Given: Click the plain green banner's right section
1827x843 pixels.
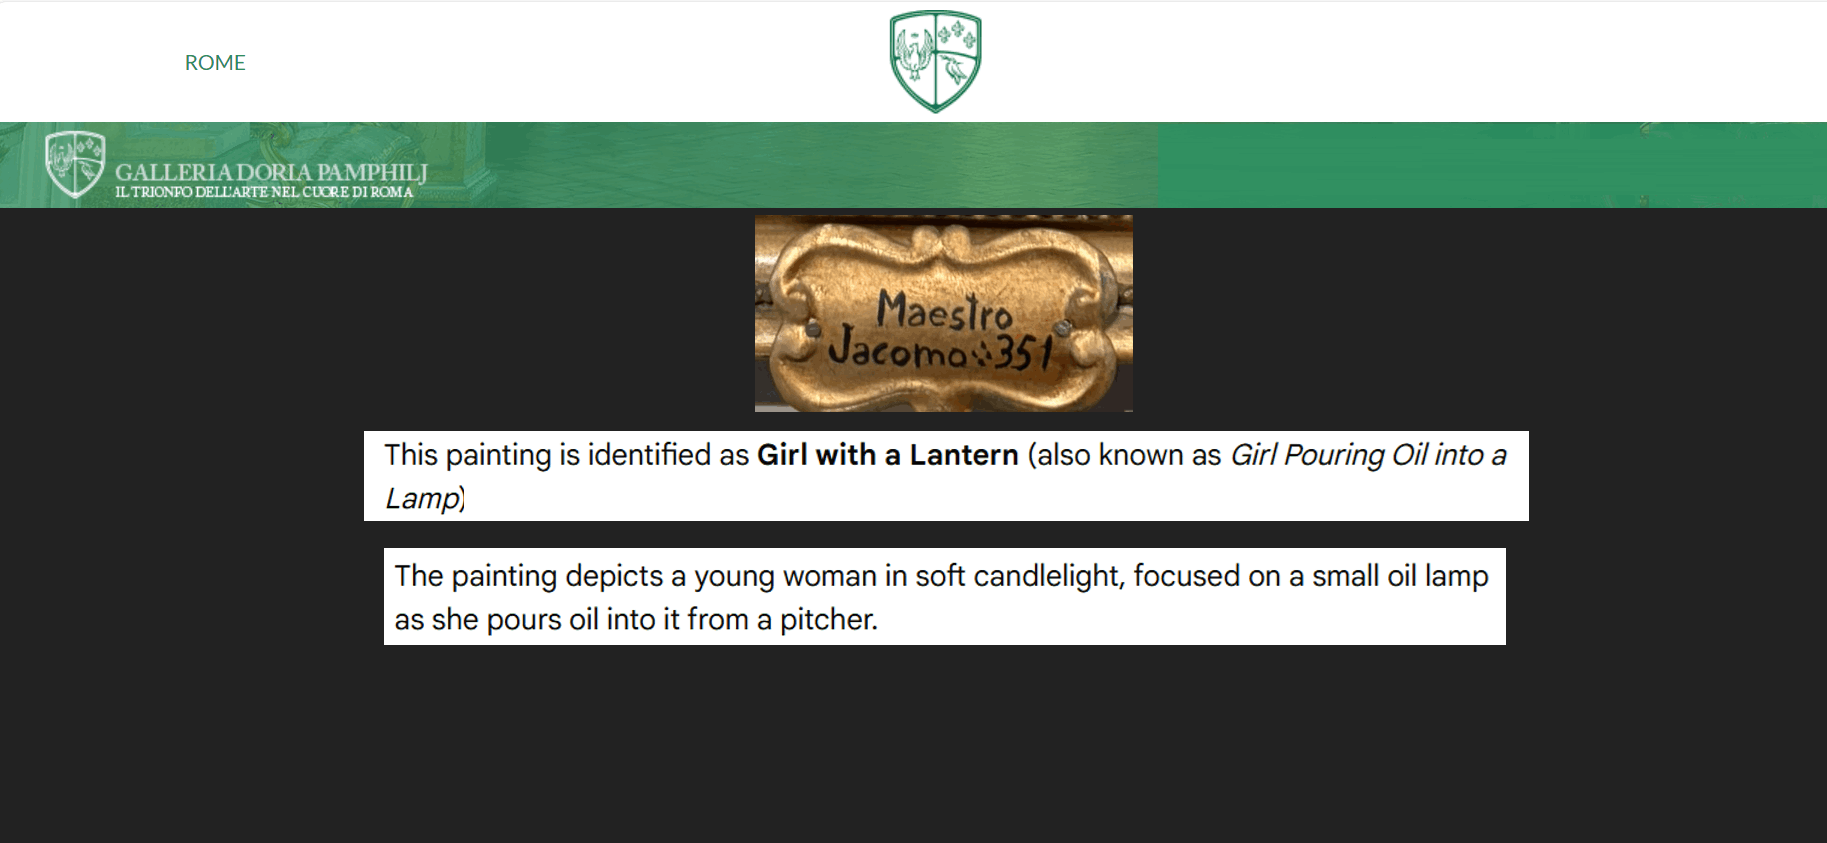Looking at the screenshot, I should coord(1490,165).
